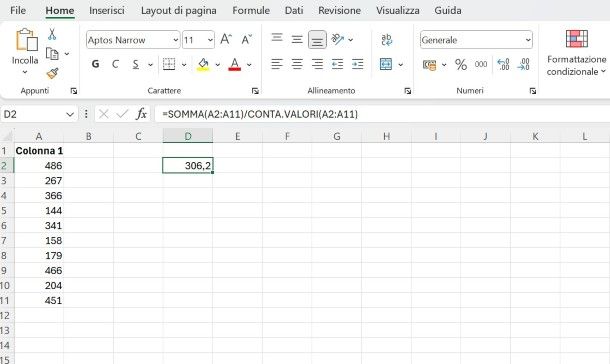Expand font color options arrow
Image resolution: width=610 pixels, height=364 pixels.
pyautogui.click(x=249, y=65)
